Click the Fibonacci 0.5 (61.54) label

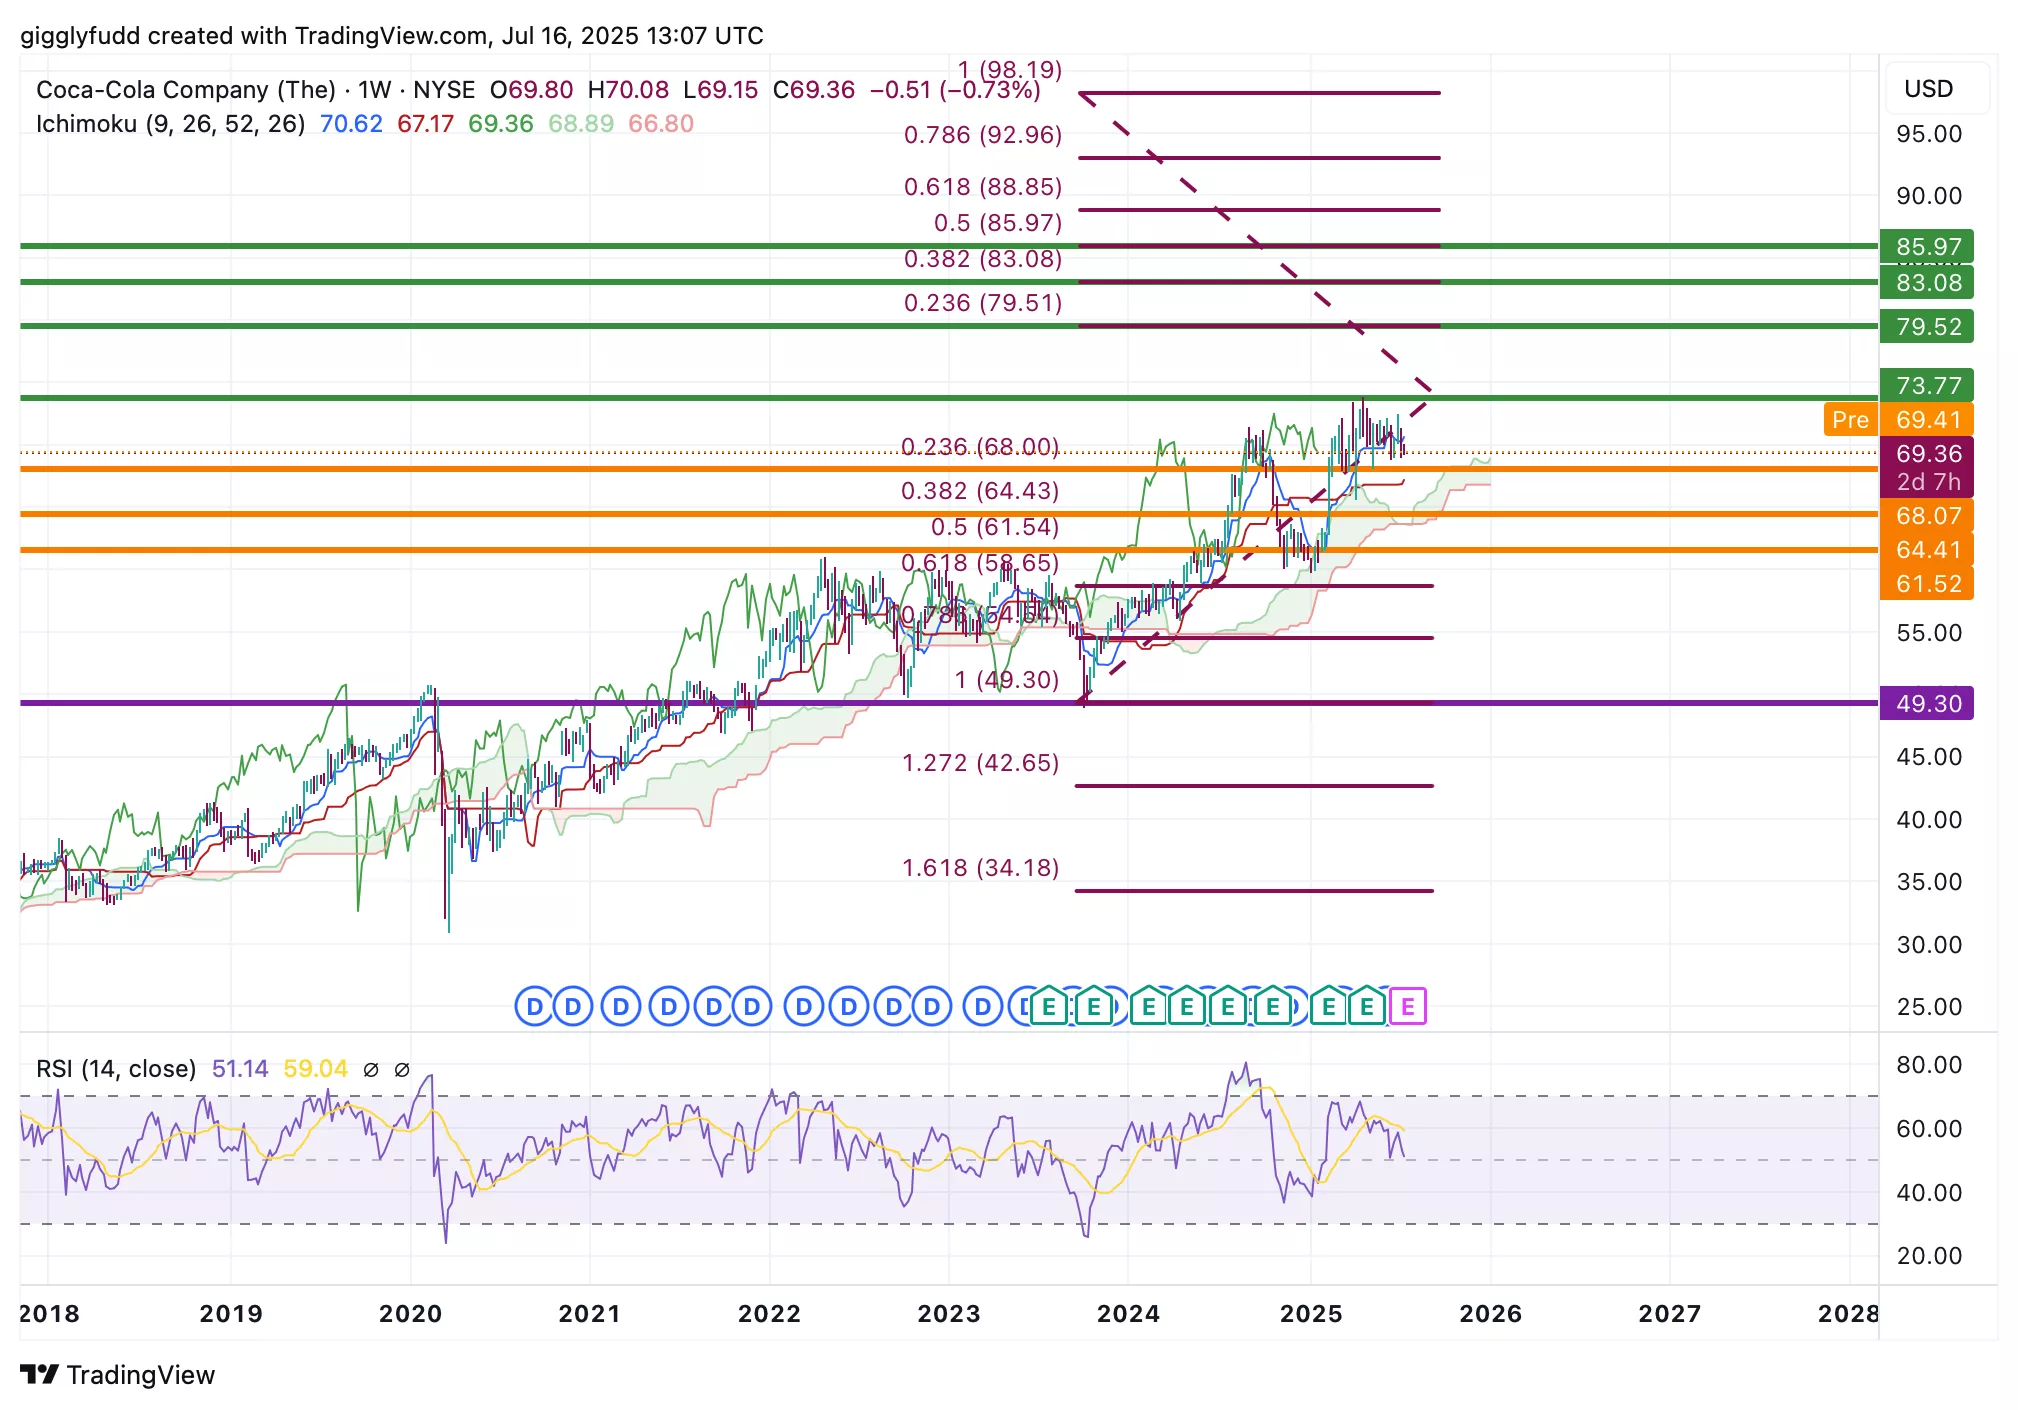point(995,527)
